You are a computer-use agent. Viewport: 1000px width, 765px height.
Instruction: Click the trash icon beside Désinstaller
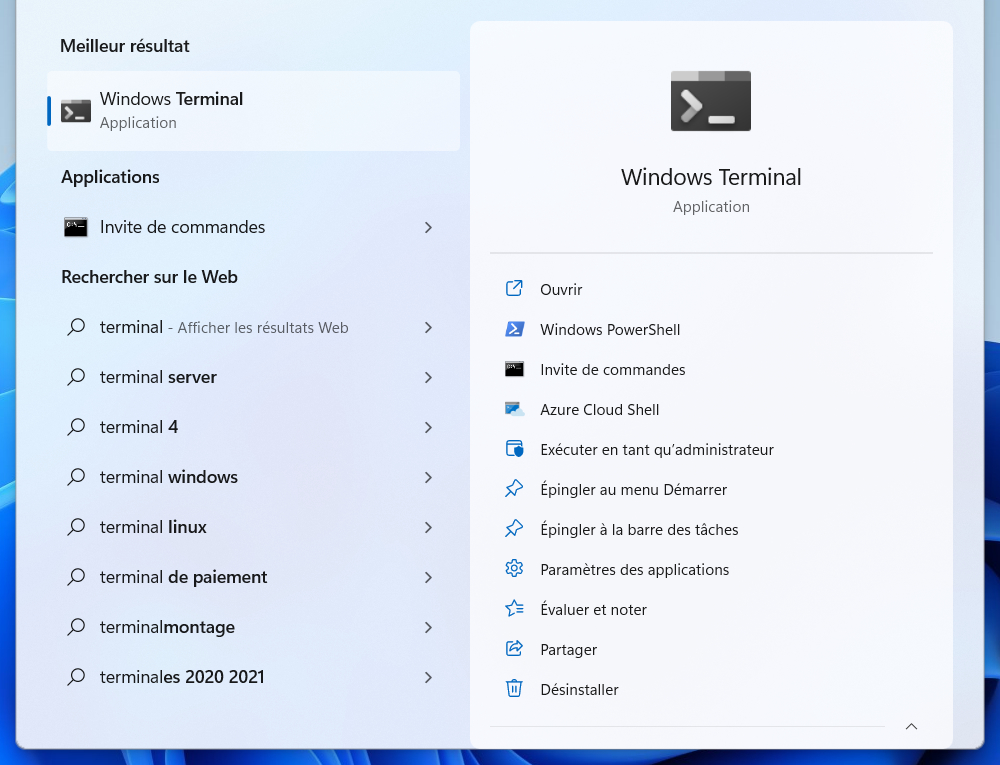pos(514,688)
